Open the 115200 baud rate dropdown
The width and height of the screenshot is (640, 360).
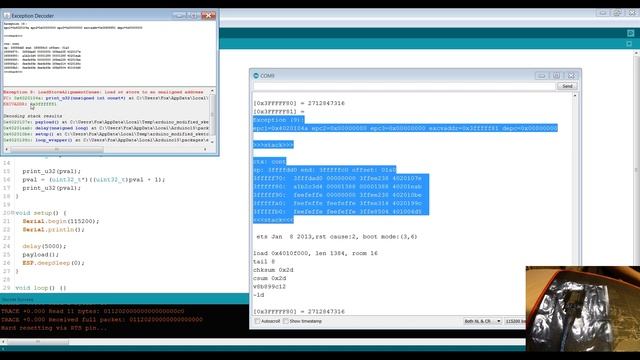[x=515, y=321]
